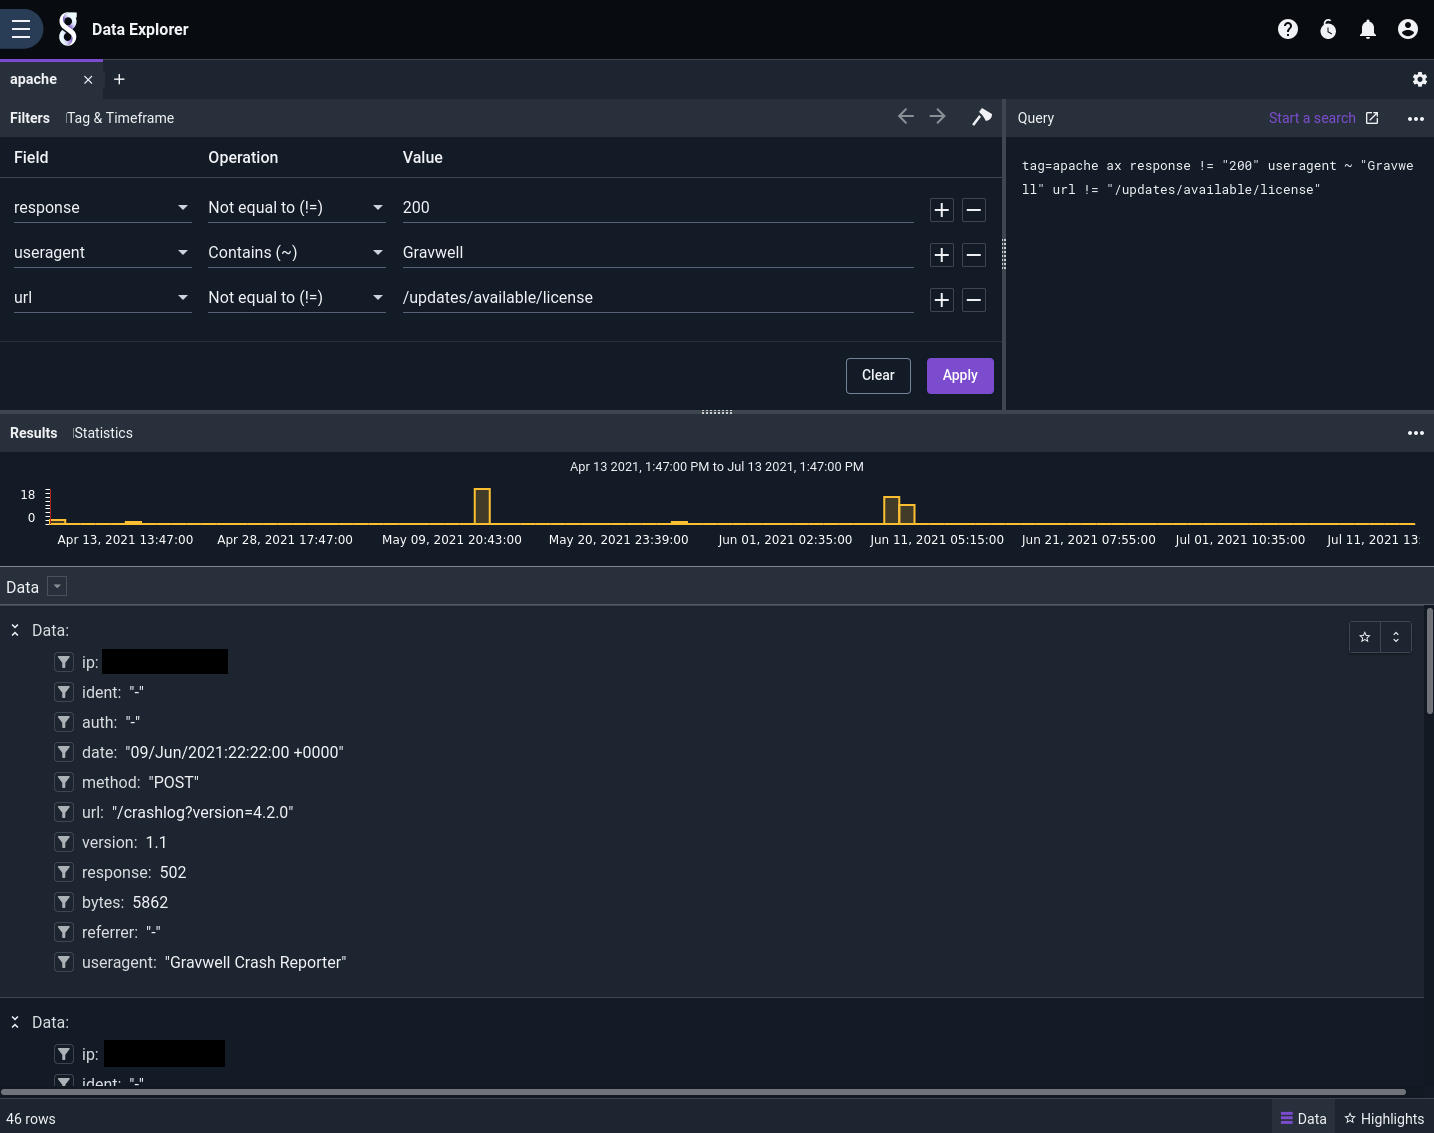This screenshot has width=1434, height=1133.
Task: Click the Apply button
Action: [960, 376]
